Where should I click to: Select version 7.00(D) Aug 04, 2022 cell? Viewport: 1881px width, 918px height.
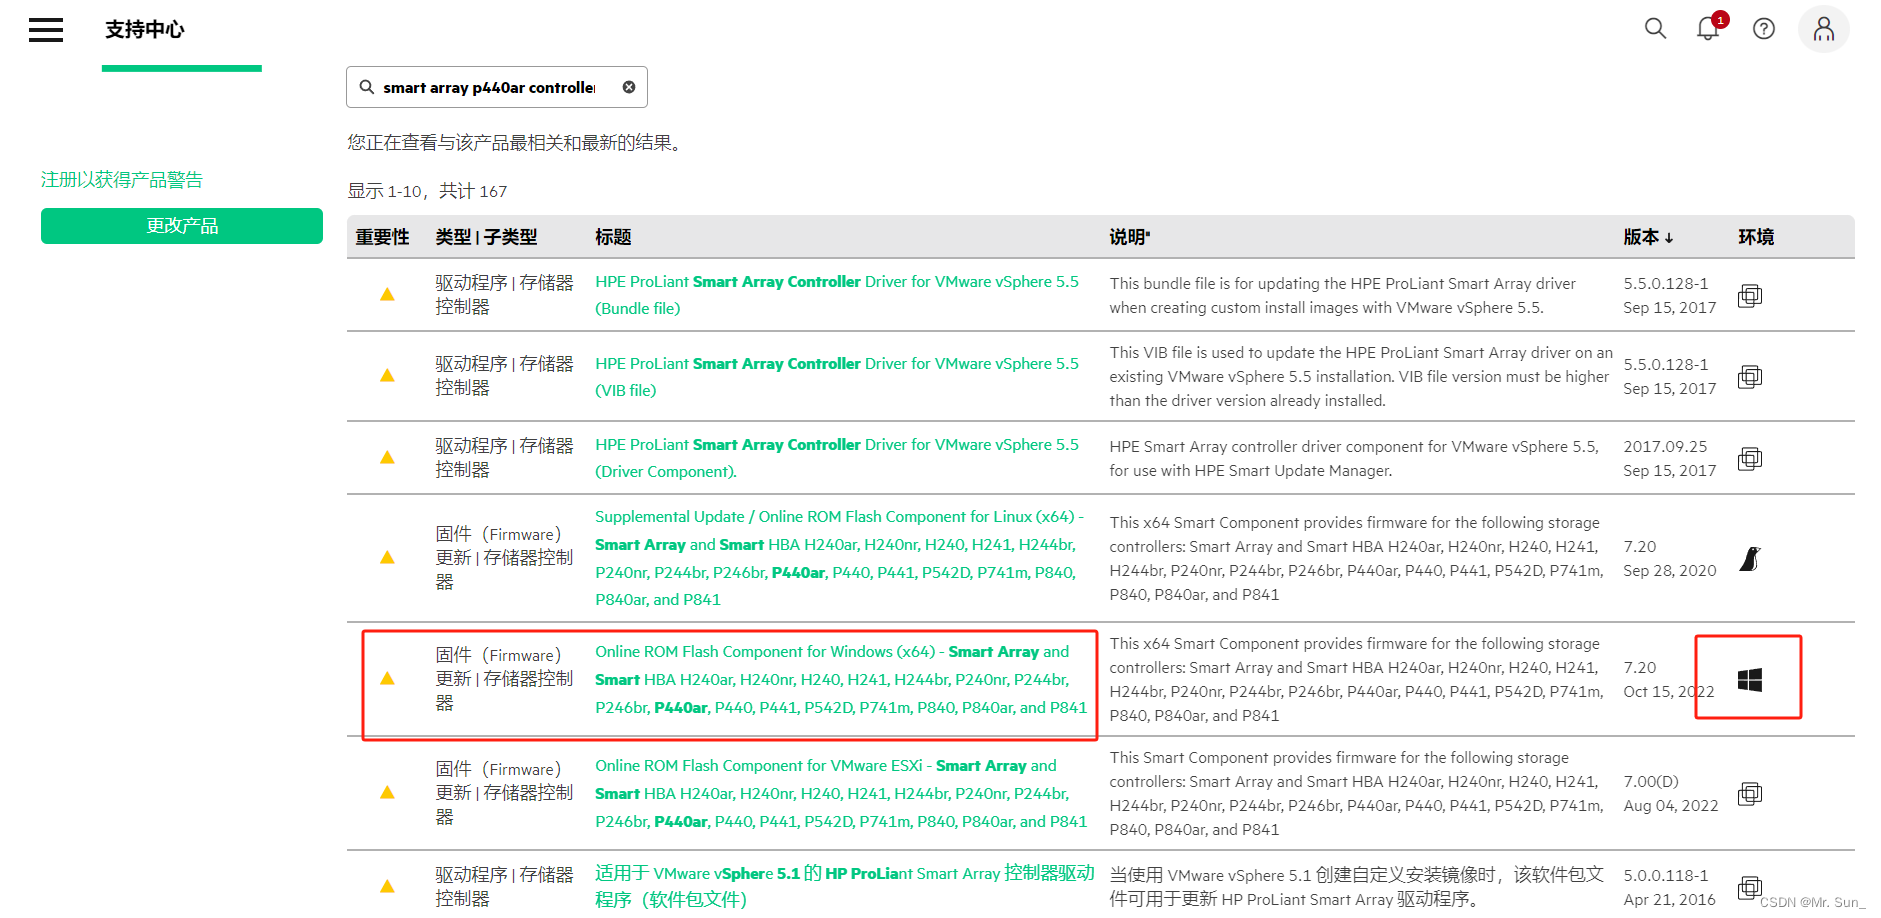click(x=1671, y=794)
